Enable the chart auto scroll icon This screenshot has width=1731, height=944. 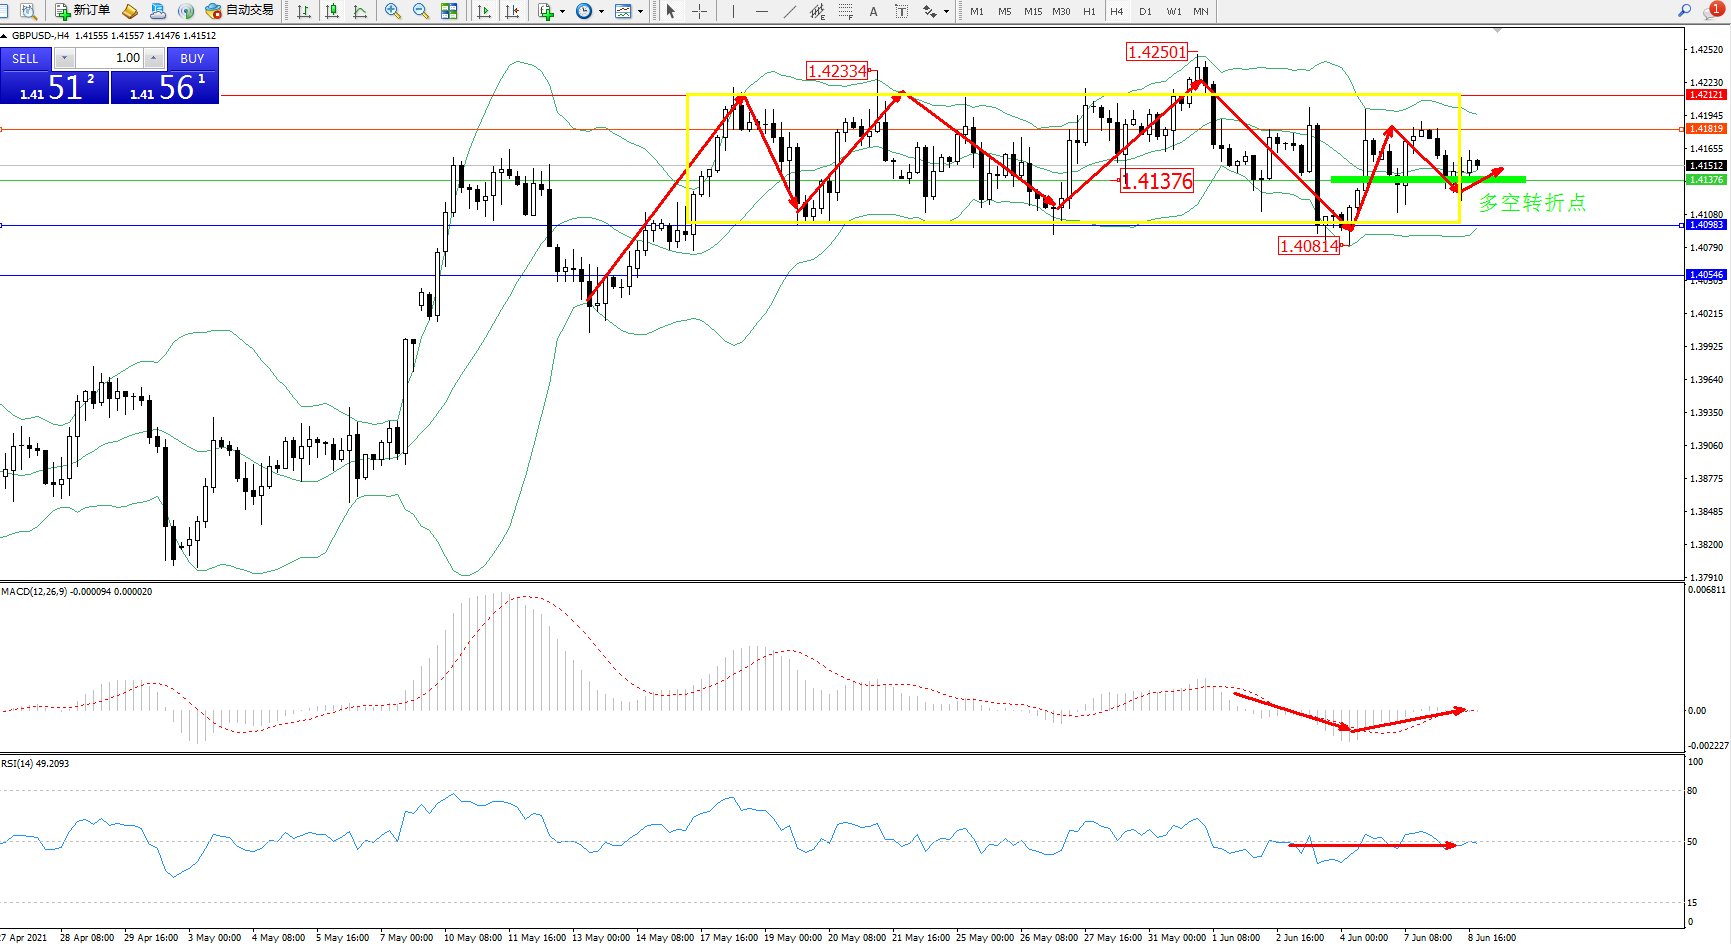[x=484, y=11]
